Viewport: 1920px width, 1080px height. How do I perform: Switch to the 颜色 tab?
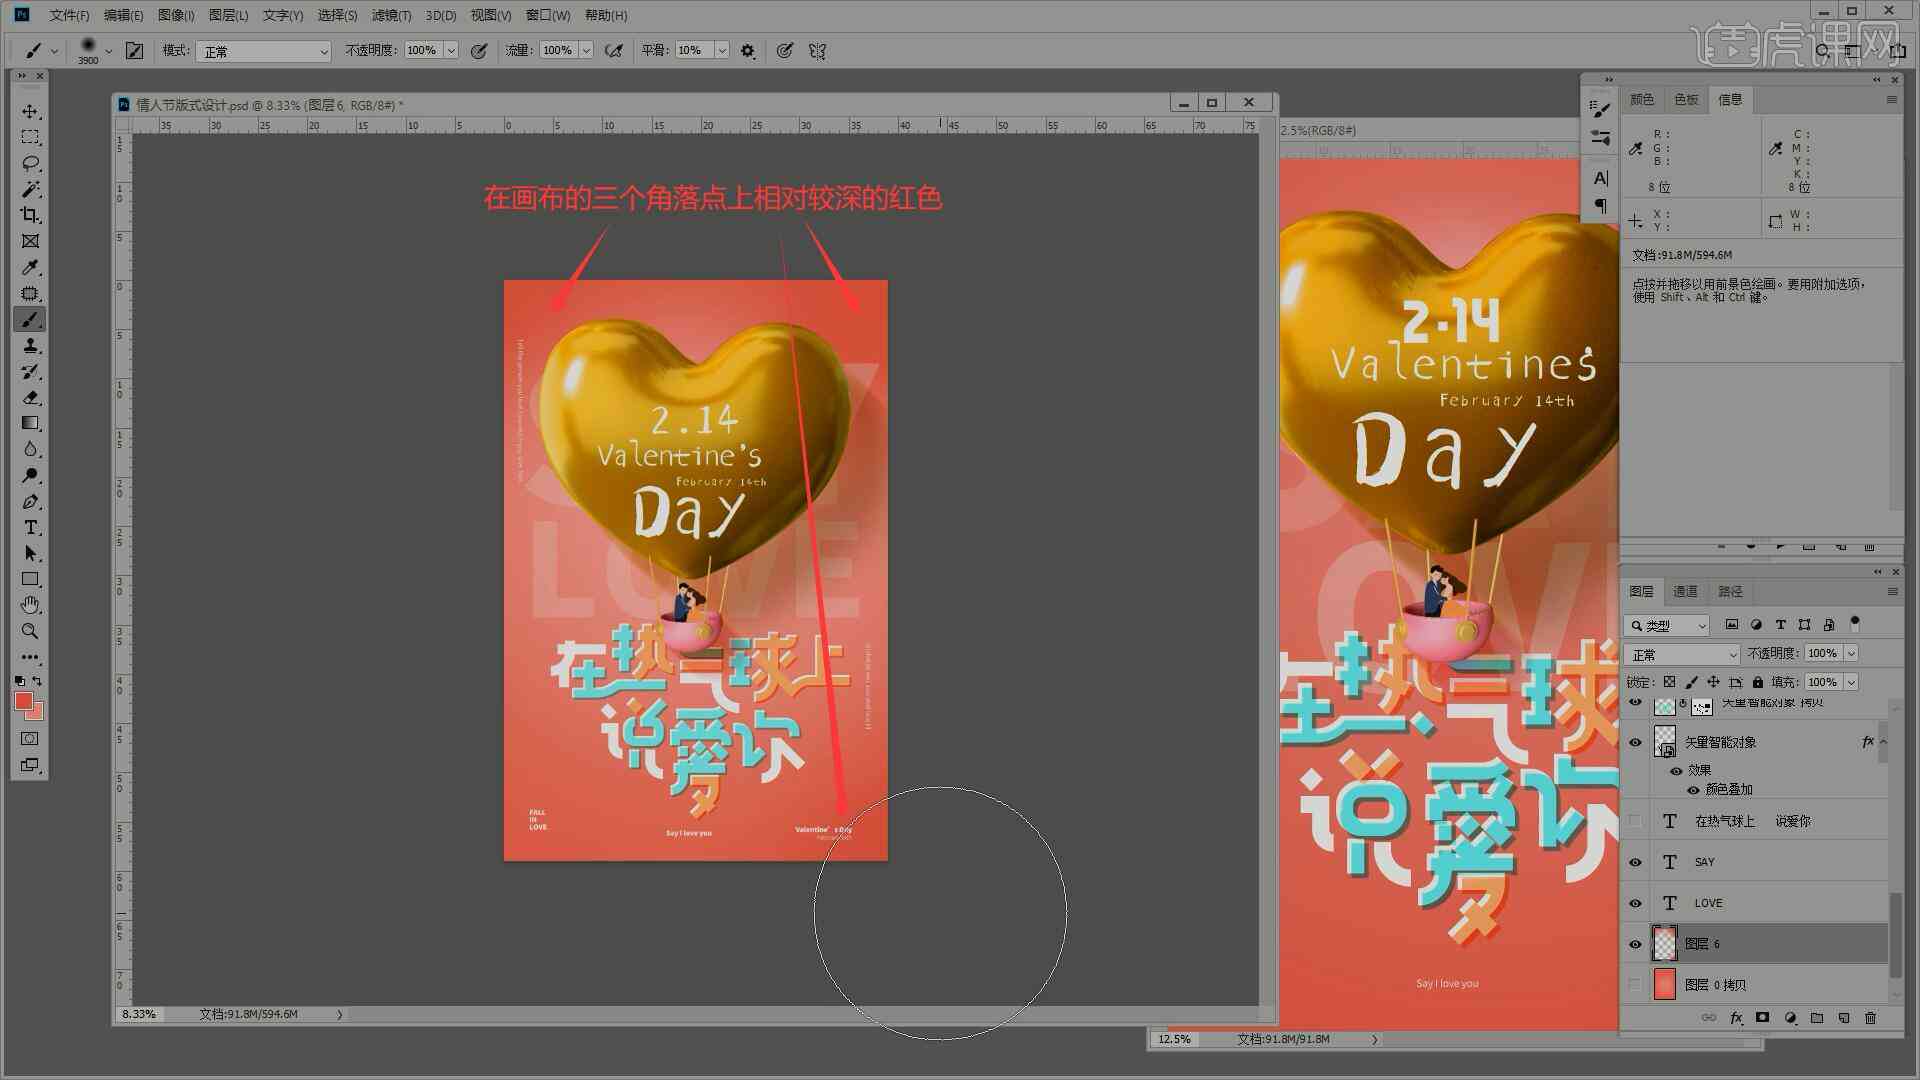[x=1642, y=99]
